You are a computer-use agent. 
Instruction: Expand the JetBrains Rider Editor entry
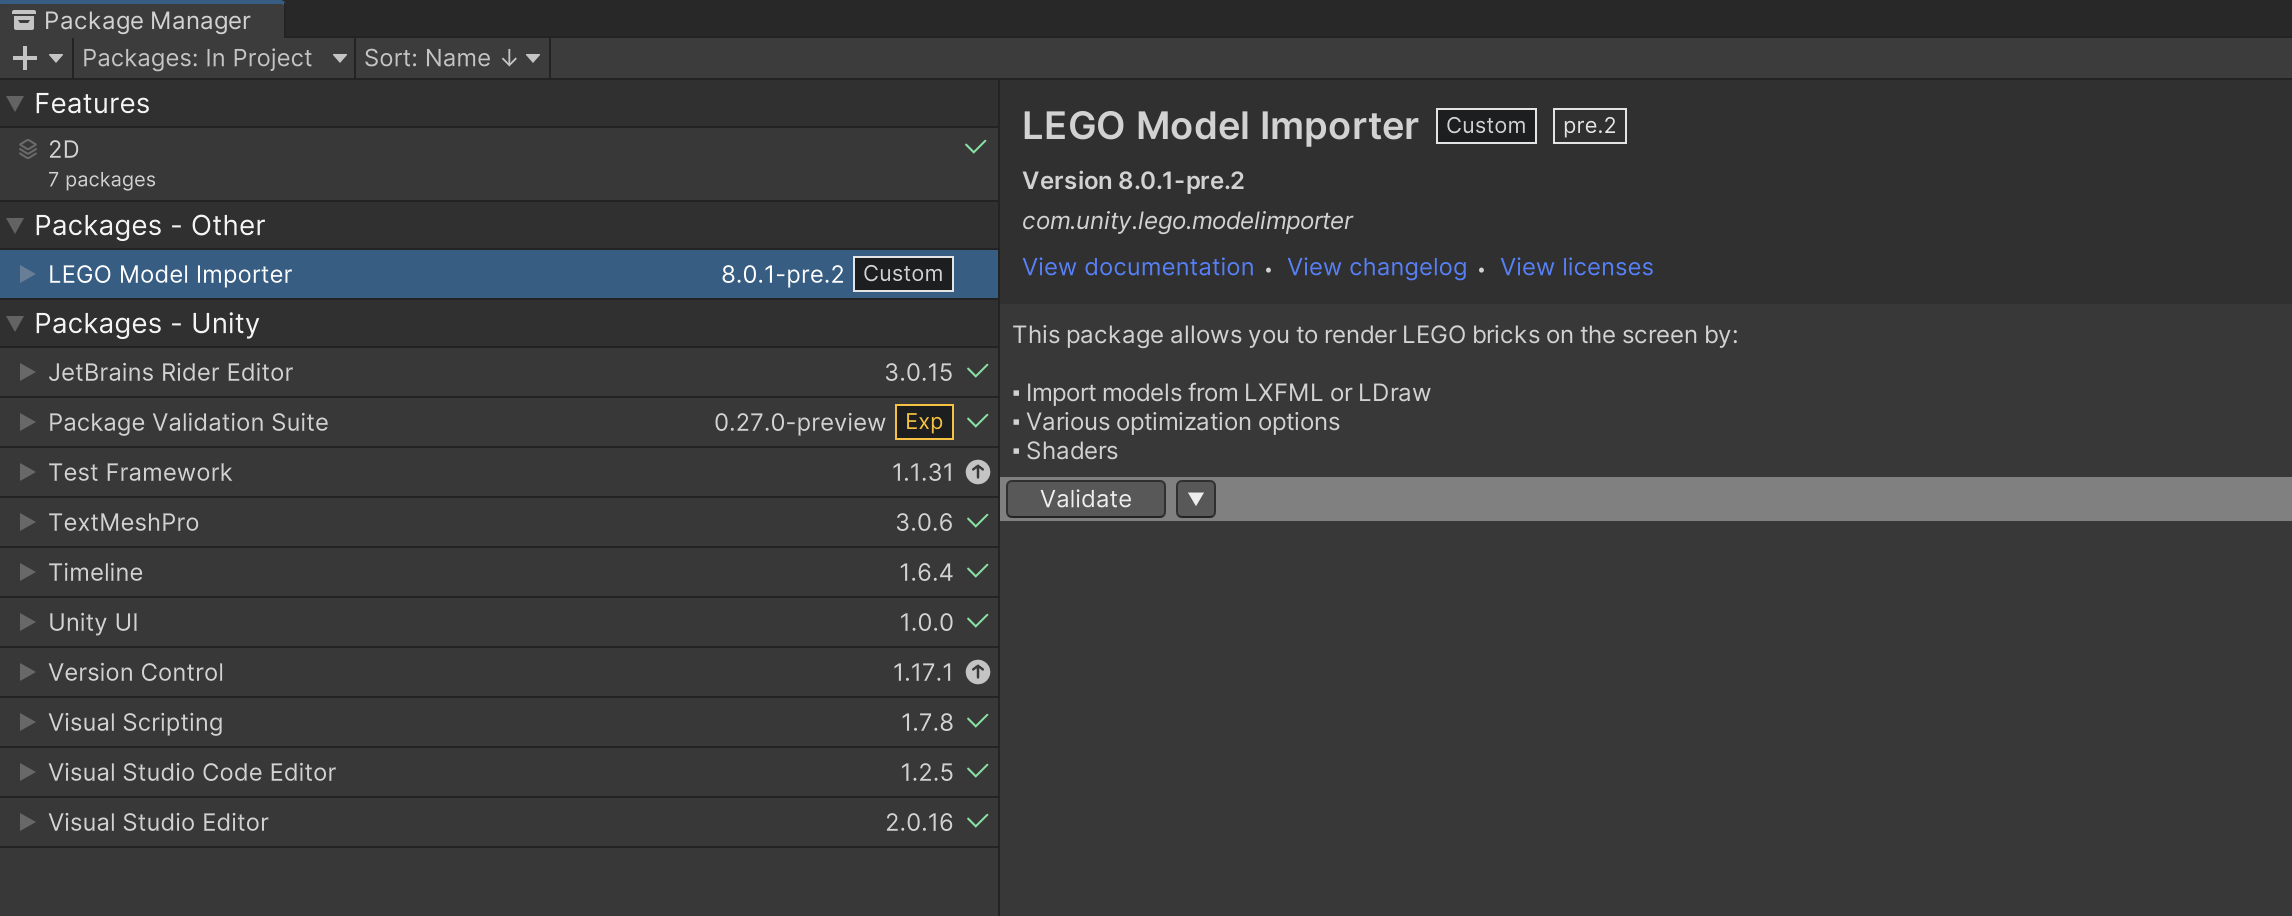(27, 372)
